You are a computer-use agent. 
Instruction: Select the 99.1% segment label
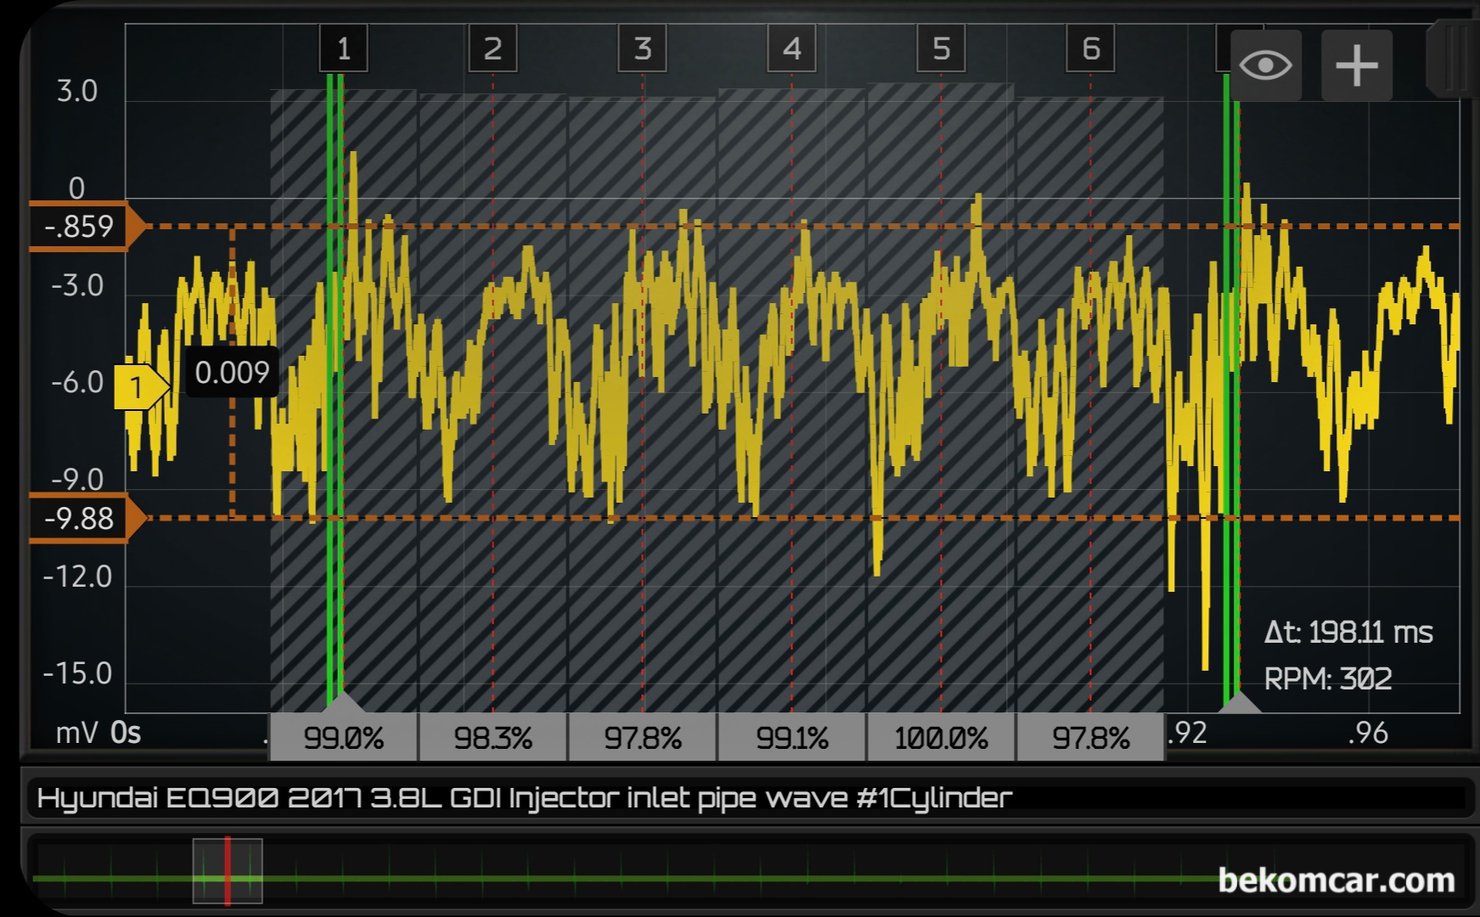(792, 738)
